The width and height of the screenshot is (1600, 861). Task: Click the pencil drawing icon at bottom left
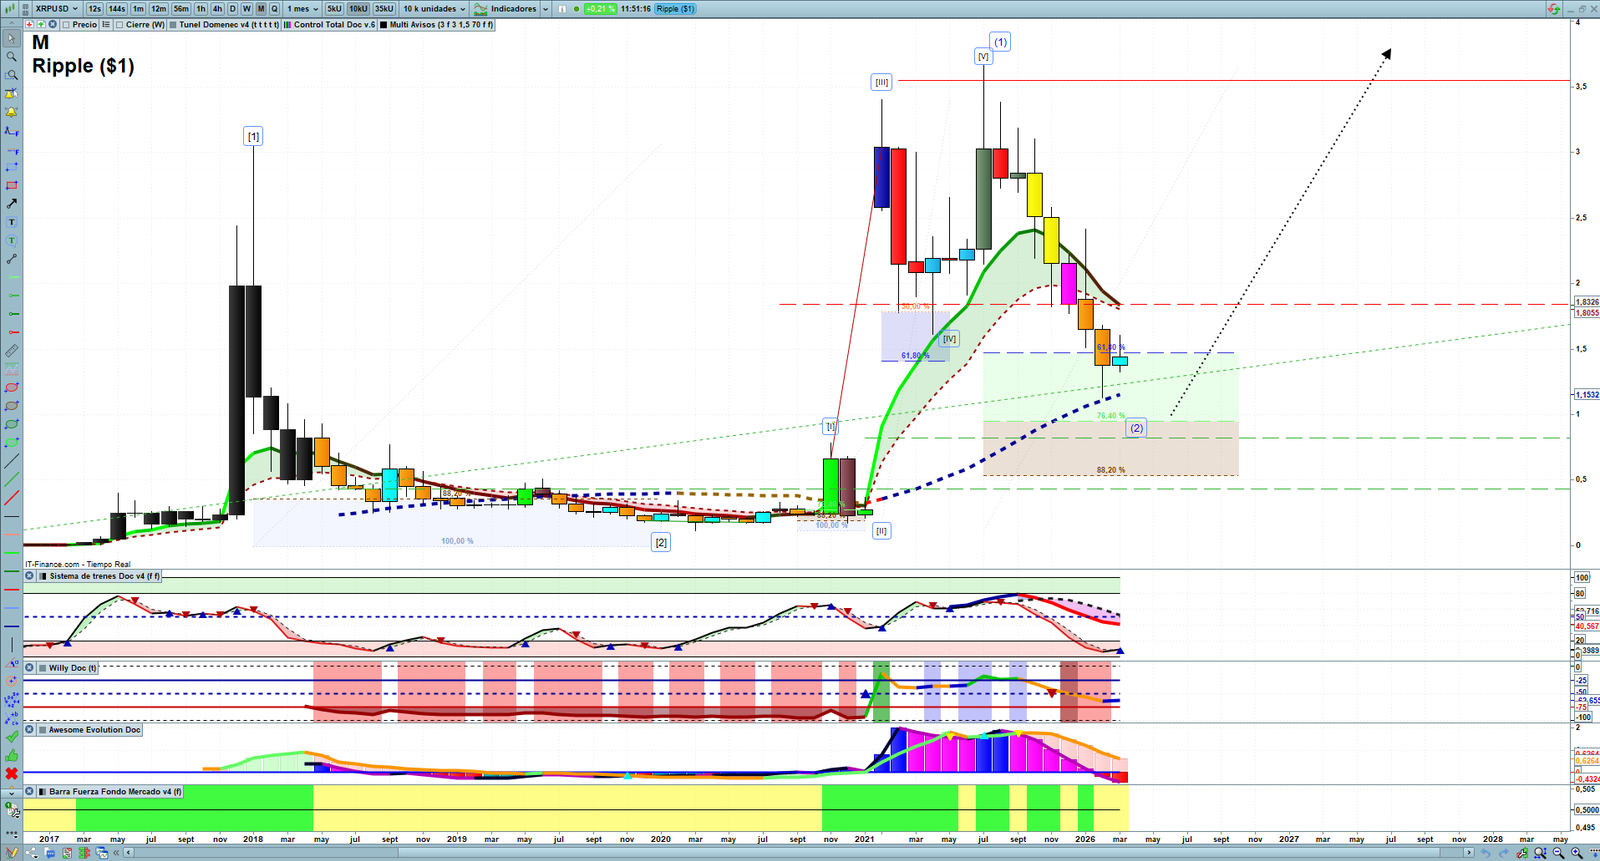12,853
